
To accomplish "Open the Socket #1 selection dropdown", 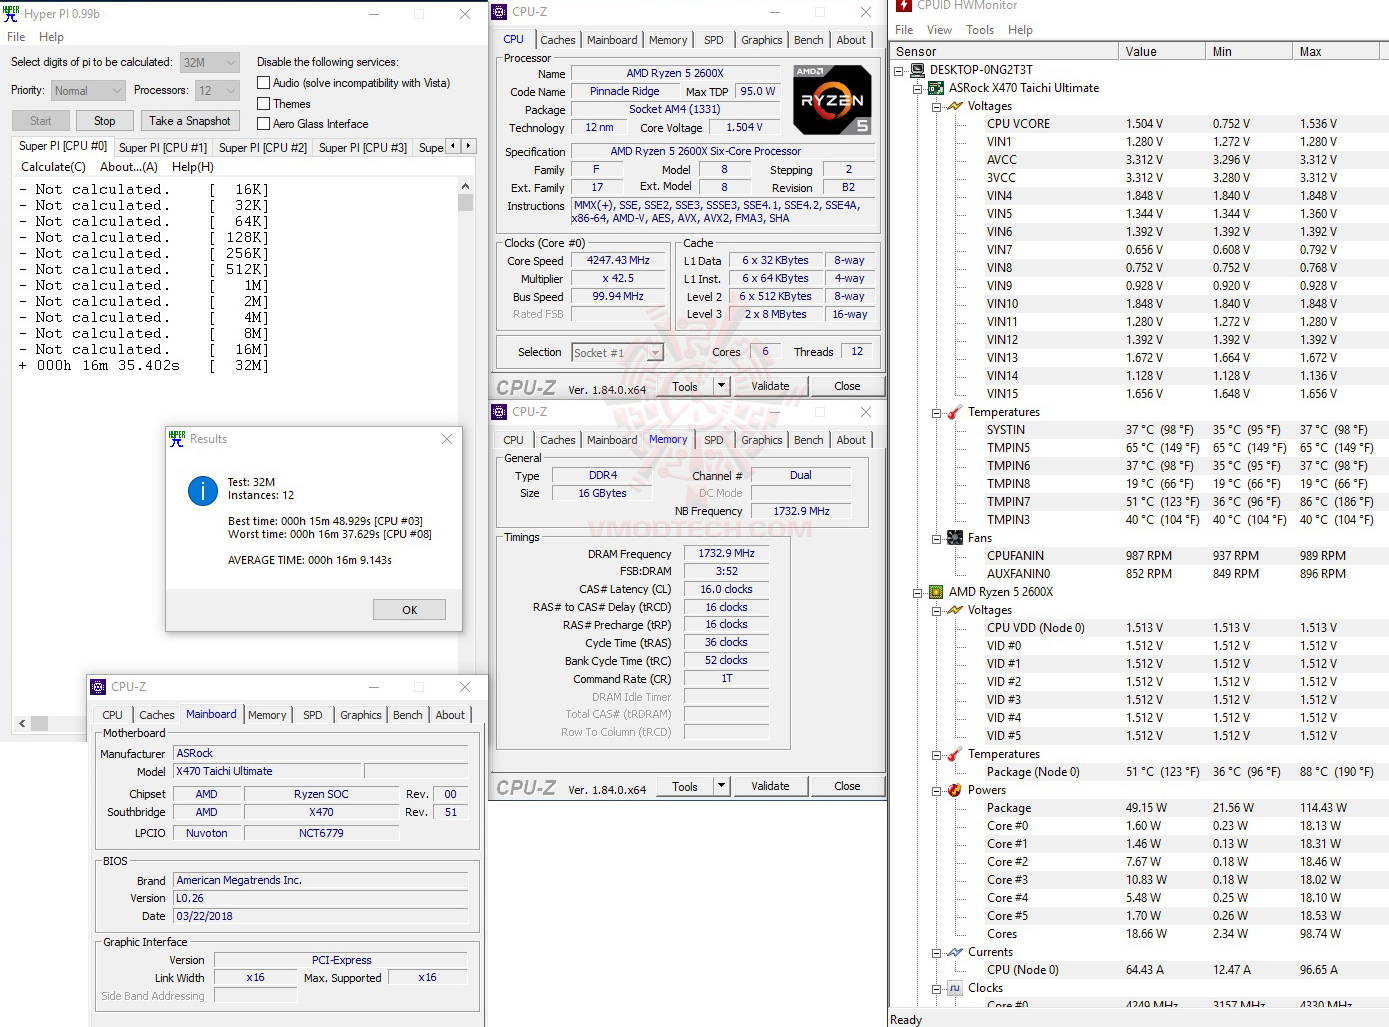I will [617, 353].
